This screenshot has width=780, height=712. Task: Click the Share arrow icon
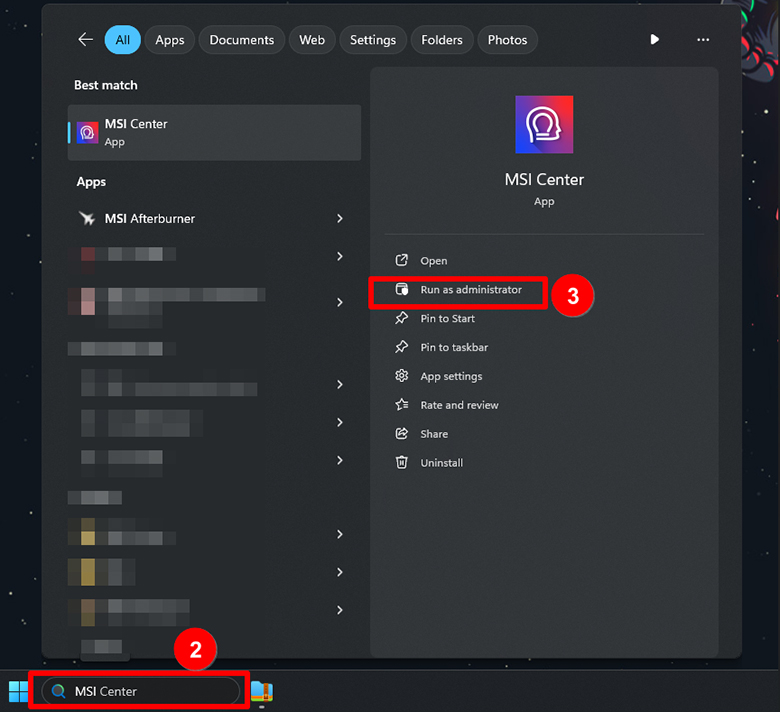[401, 433]
